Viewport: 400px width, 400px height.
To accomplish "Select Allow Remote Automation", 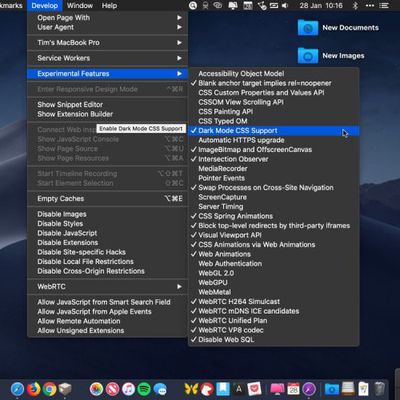I will 107,321.
